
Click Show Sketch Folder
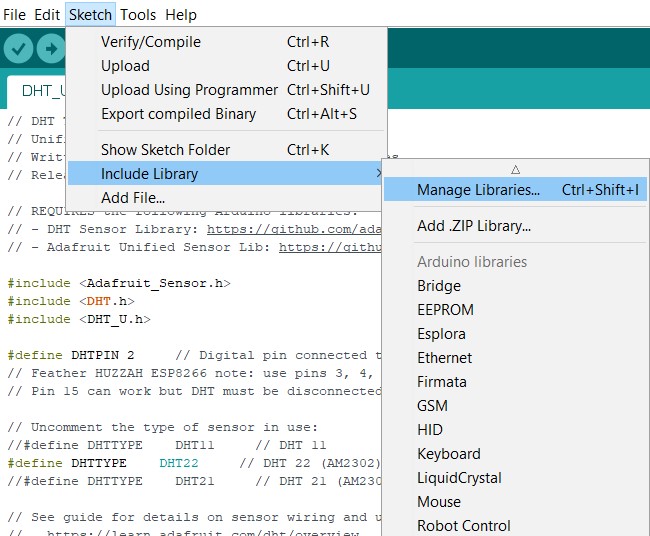165,150
